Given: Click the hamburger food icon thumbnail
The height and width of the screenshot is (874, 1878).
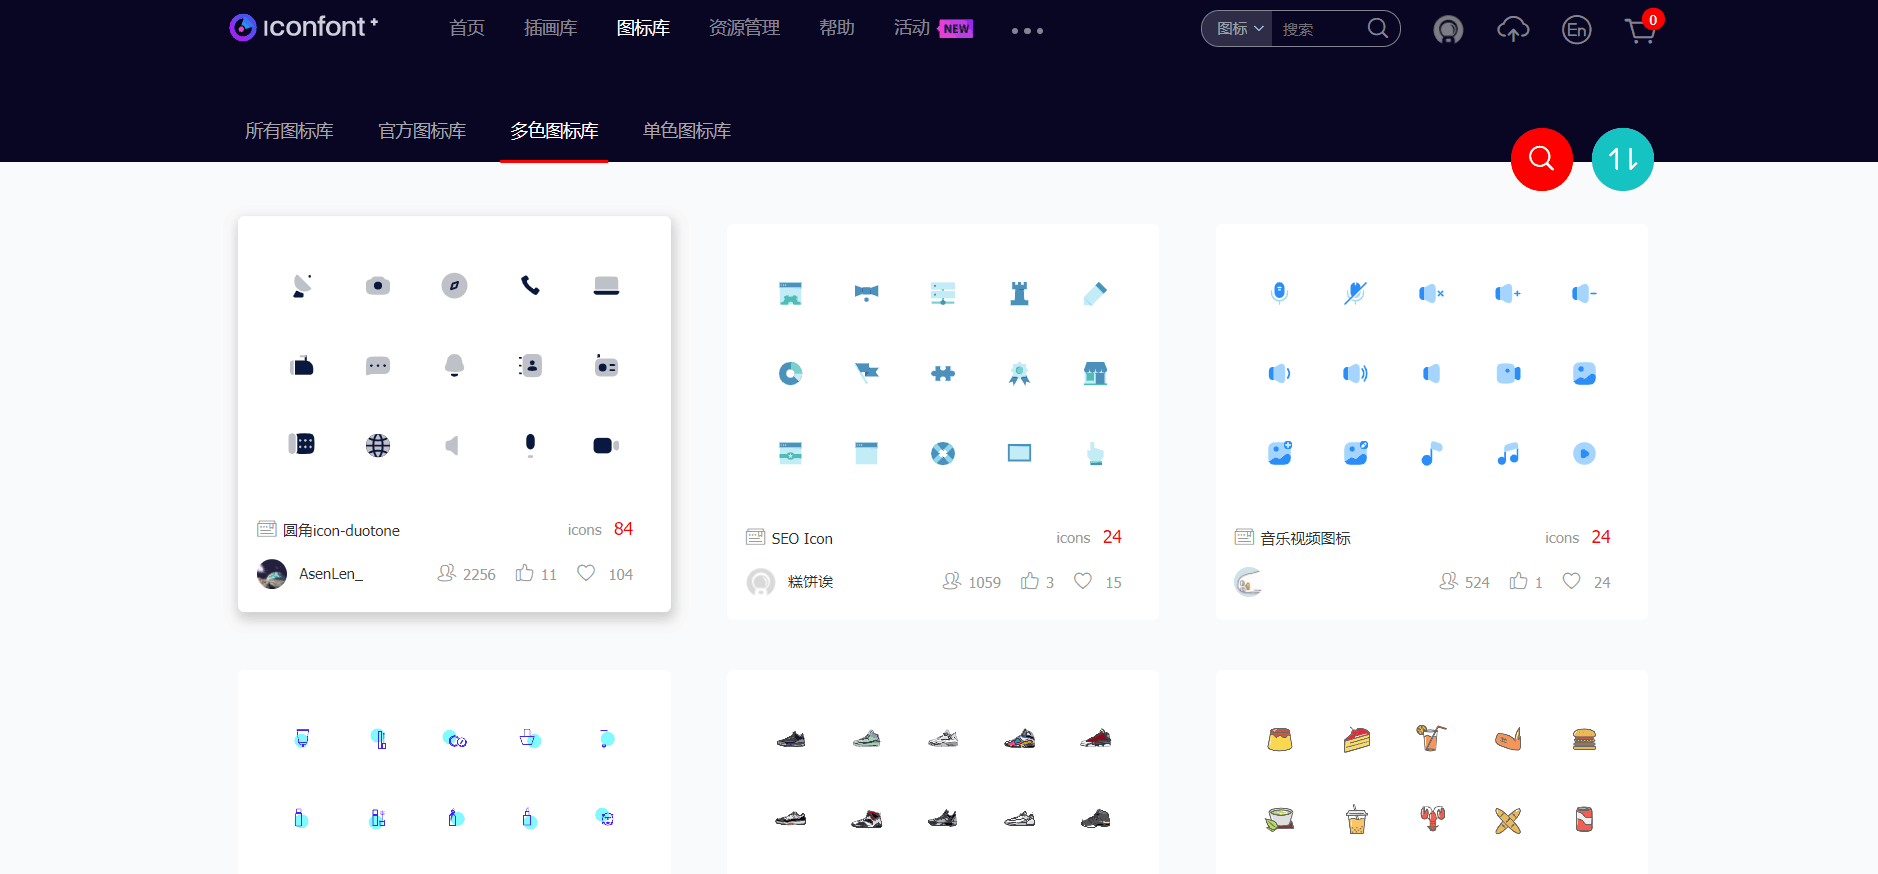Looking at the screenshot, I should coord(1584,739).
